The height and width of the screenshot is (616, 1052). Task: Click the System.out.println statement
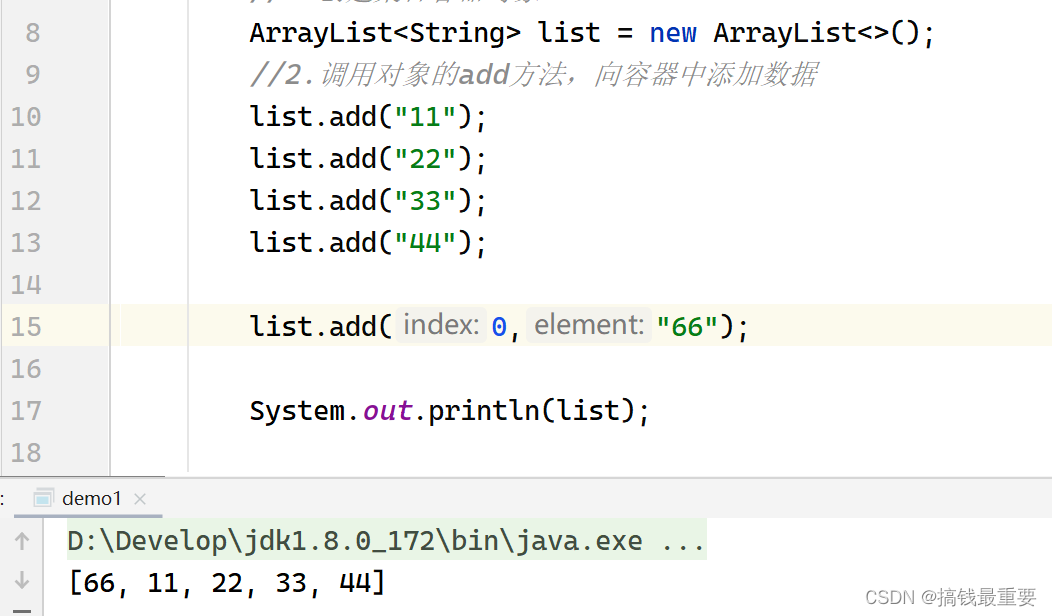coord(447,410)
